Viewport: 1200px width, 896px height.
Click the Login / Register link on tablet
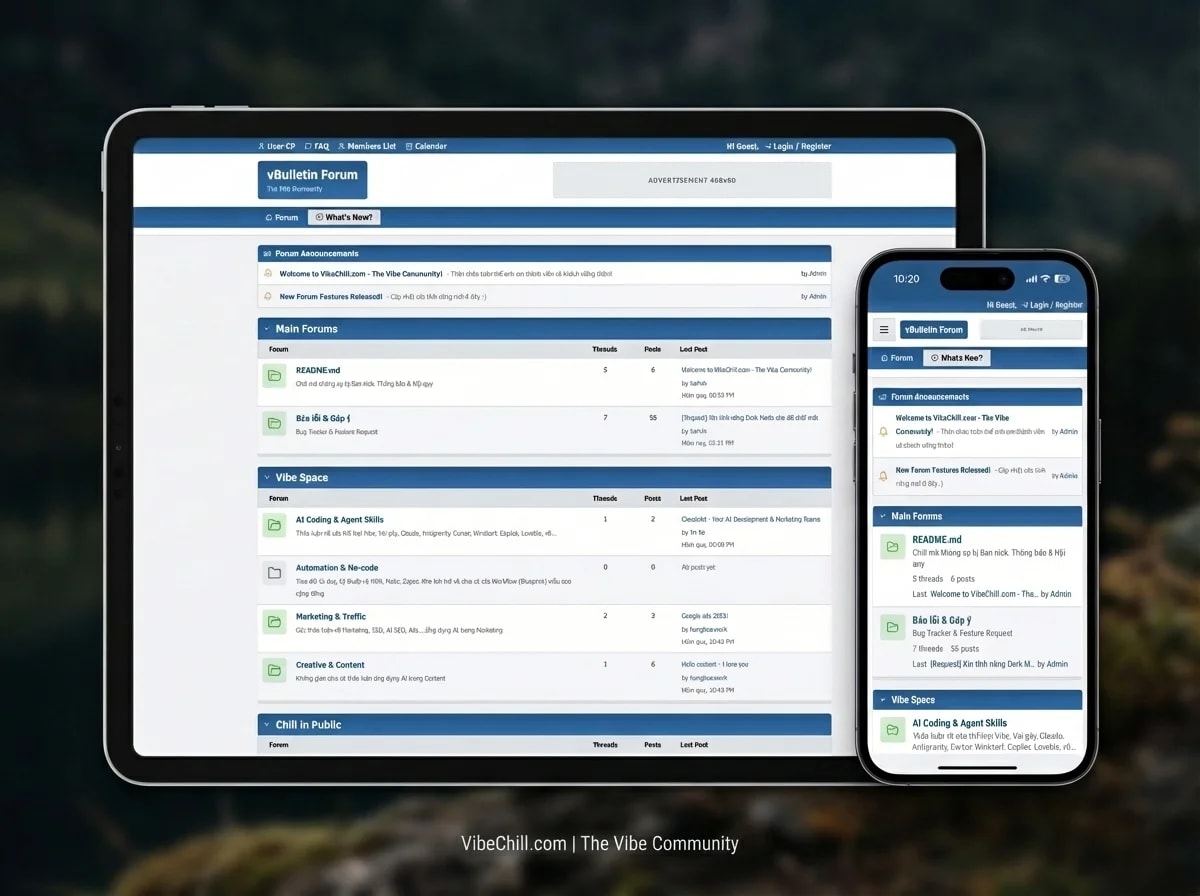[797, 146]
